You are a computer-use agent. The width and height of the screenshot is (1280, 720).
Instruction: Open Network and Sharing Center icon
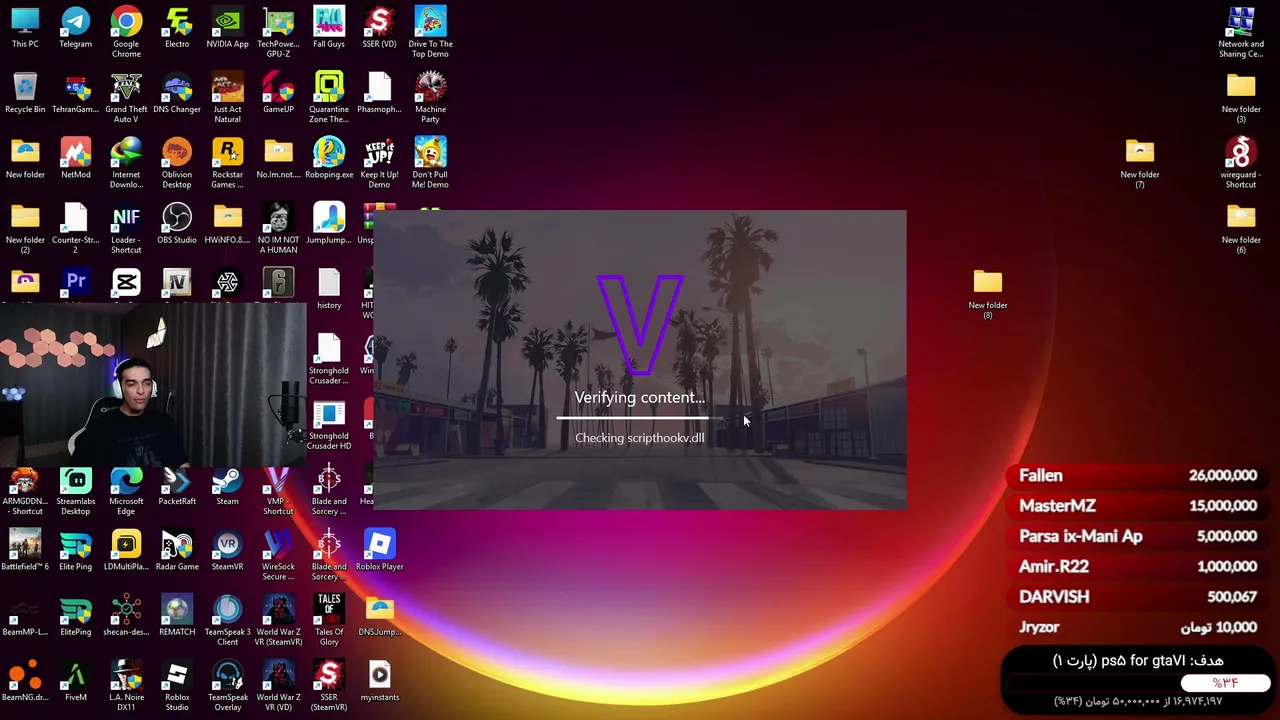click(x=1241, y=32)
